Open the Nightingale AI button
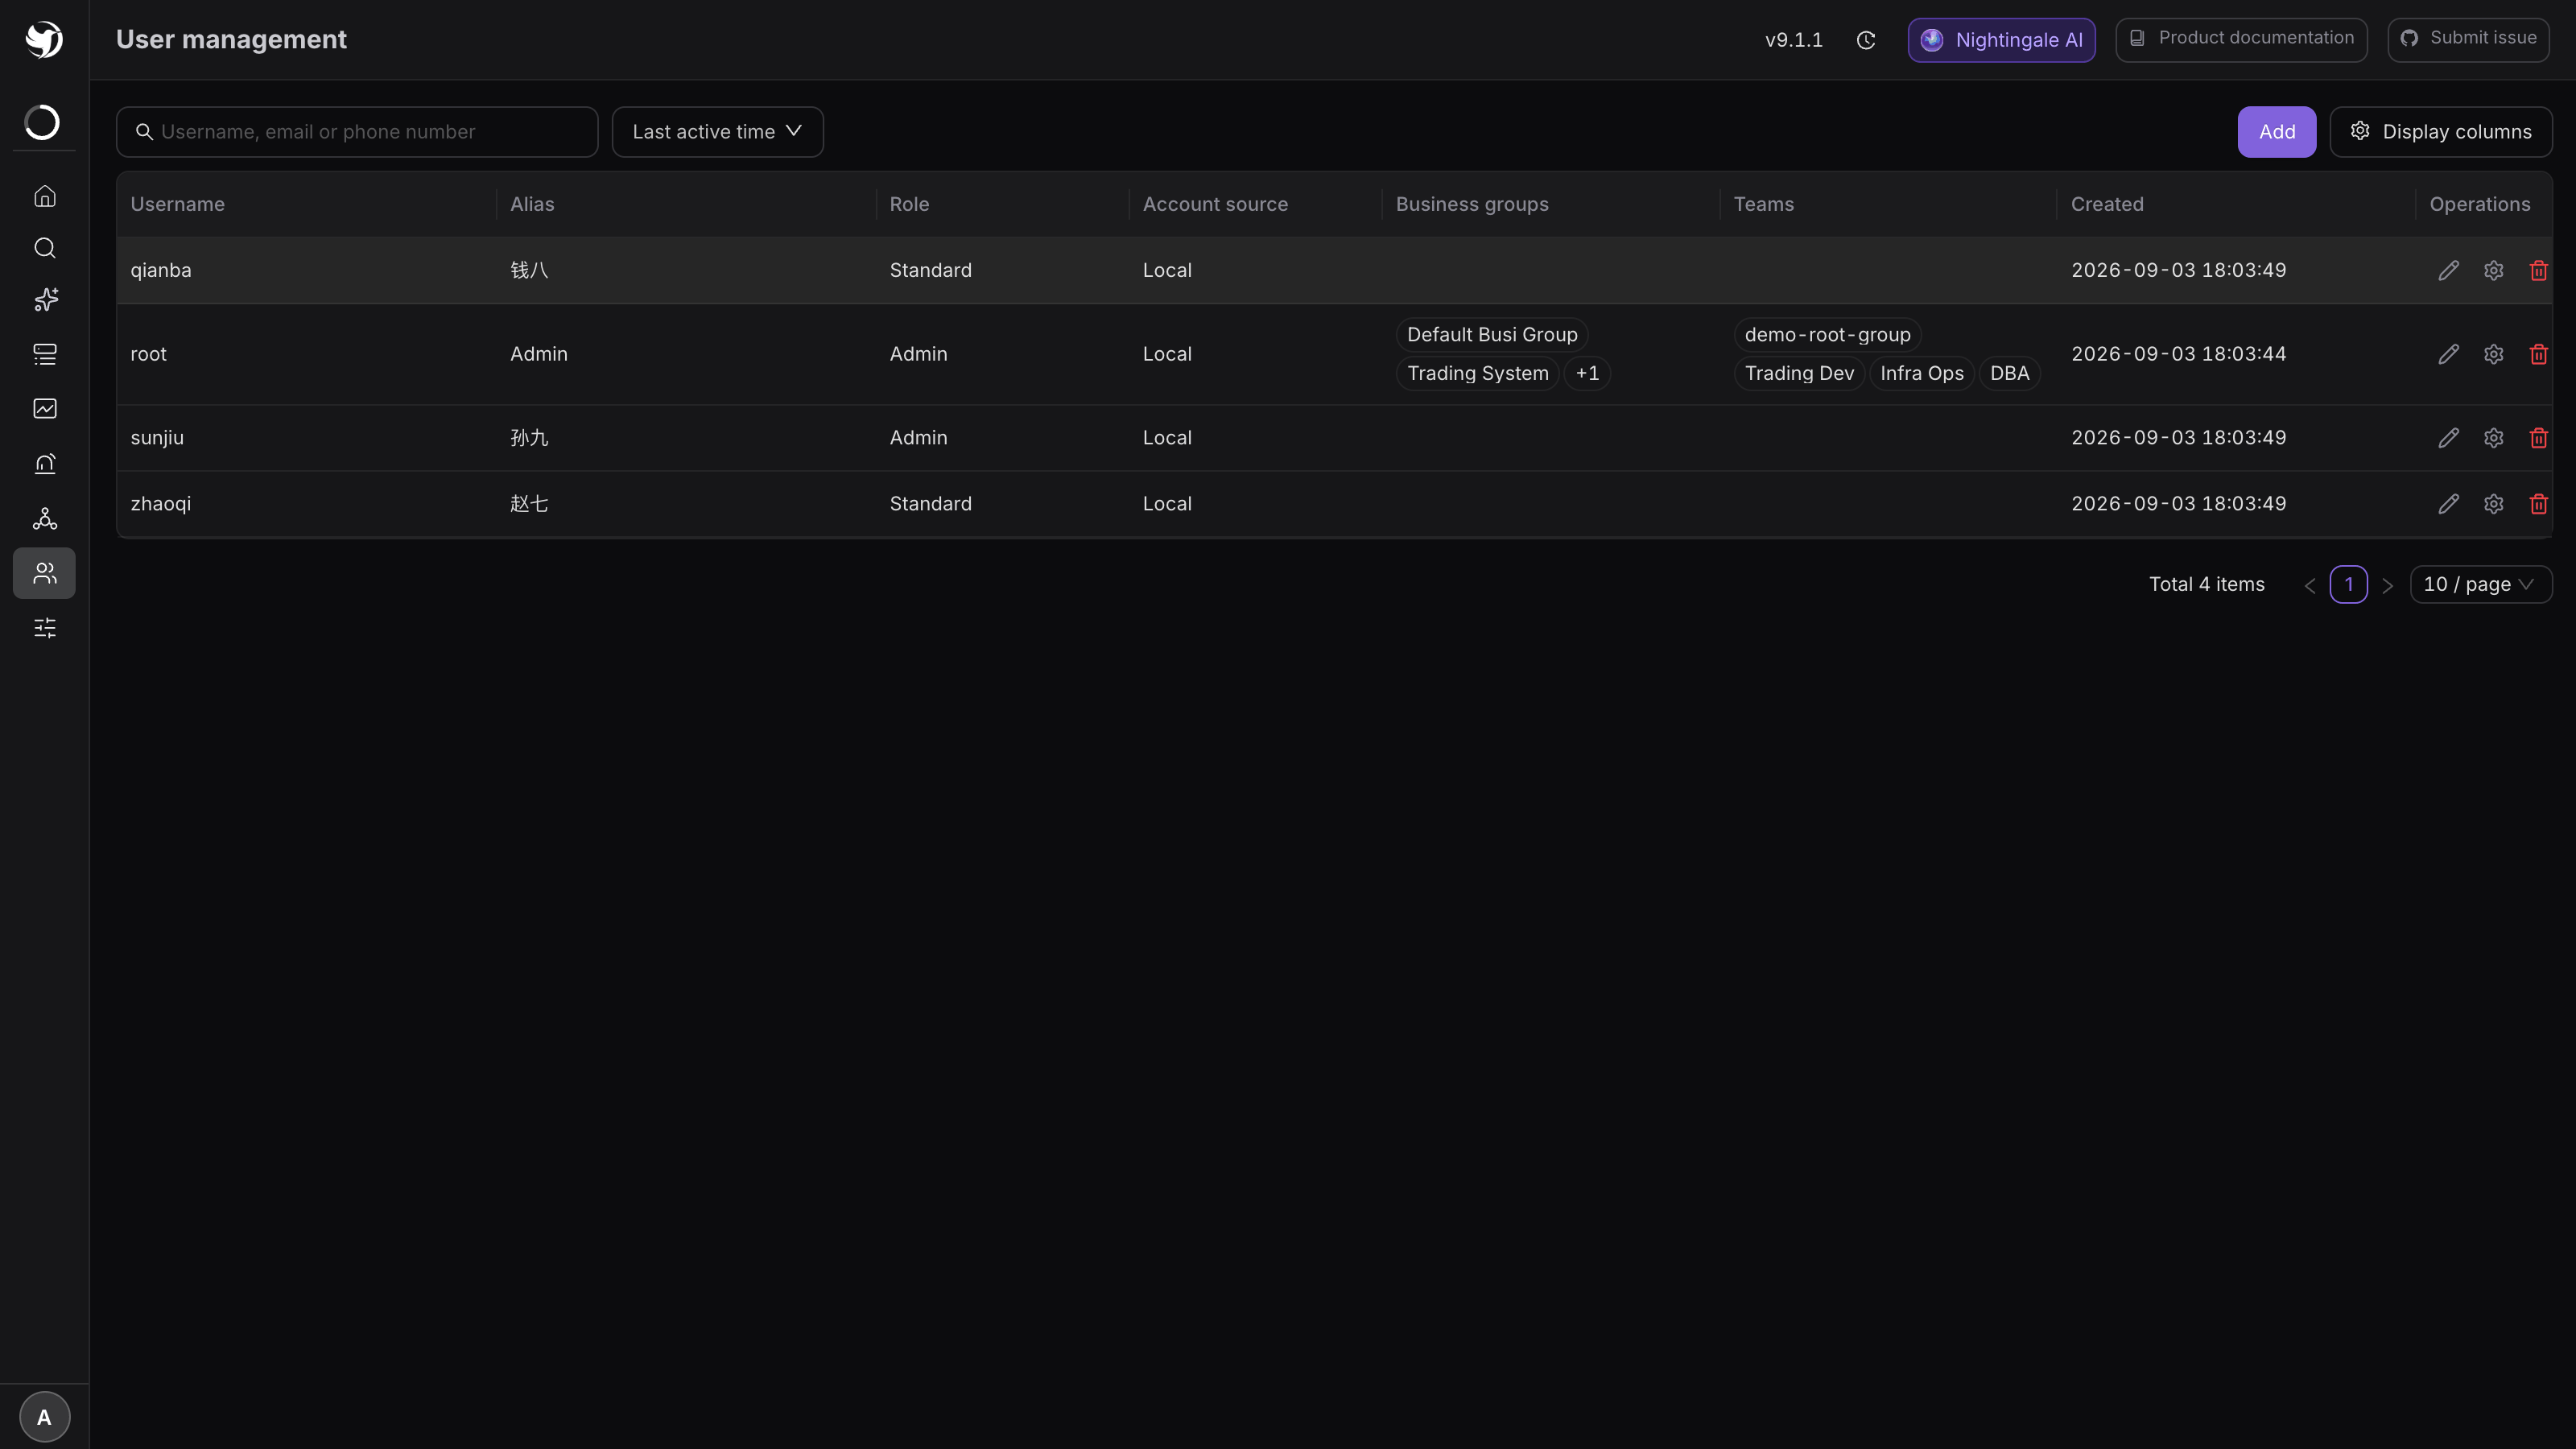The width and height of the screenshot is (2576, 1449). pyautogui.click(x=2001, y=40)
